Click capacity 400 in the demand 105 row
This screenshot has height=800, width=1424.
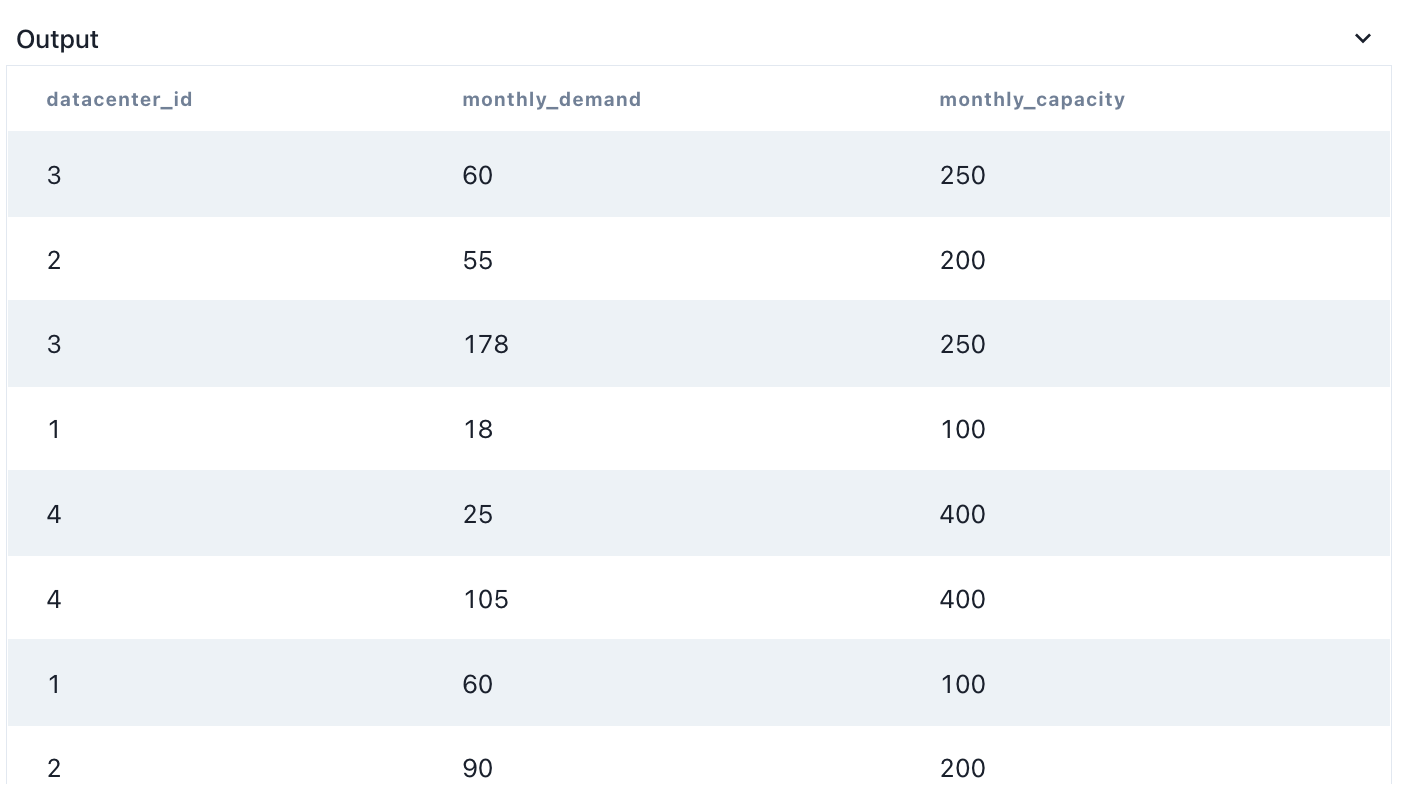pyautogui.click(x=962, y=599)
